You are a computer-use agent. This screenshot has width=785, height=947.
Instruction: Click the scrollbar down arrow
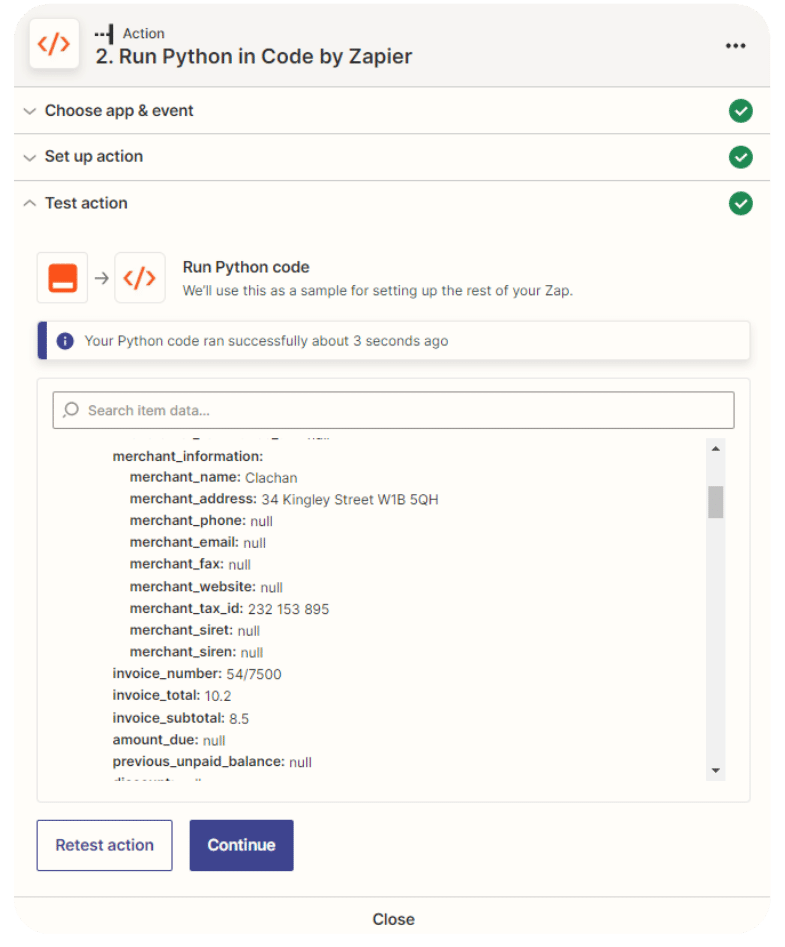[x=715, y=770]
